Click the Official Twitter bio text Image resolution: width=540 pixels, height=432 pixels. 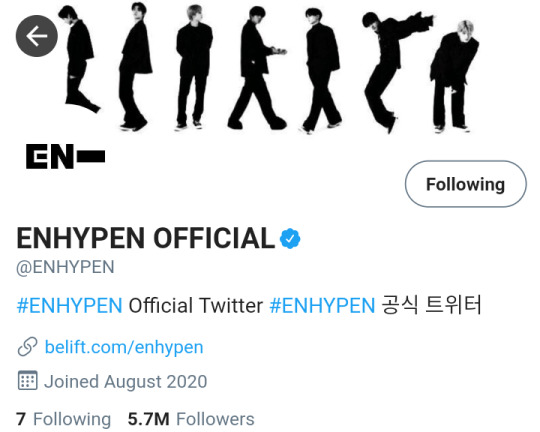(x=196, y=305)
